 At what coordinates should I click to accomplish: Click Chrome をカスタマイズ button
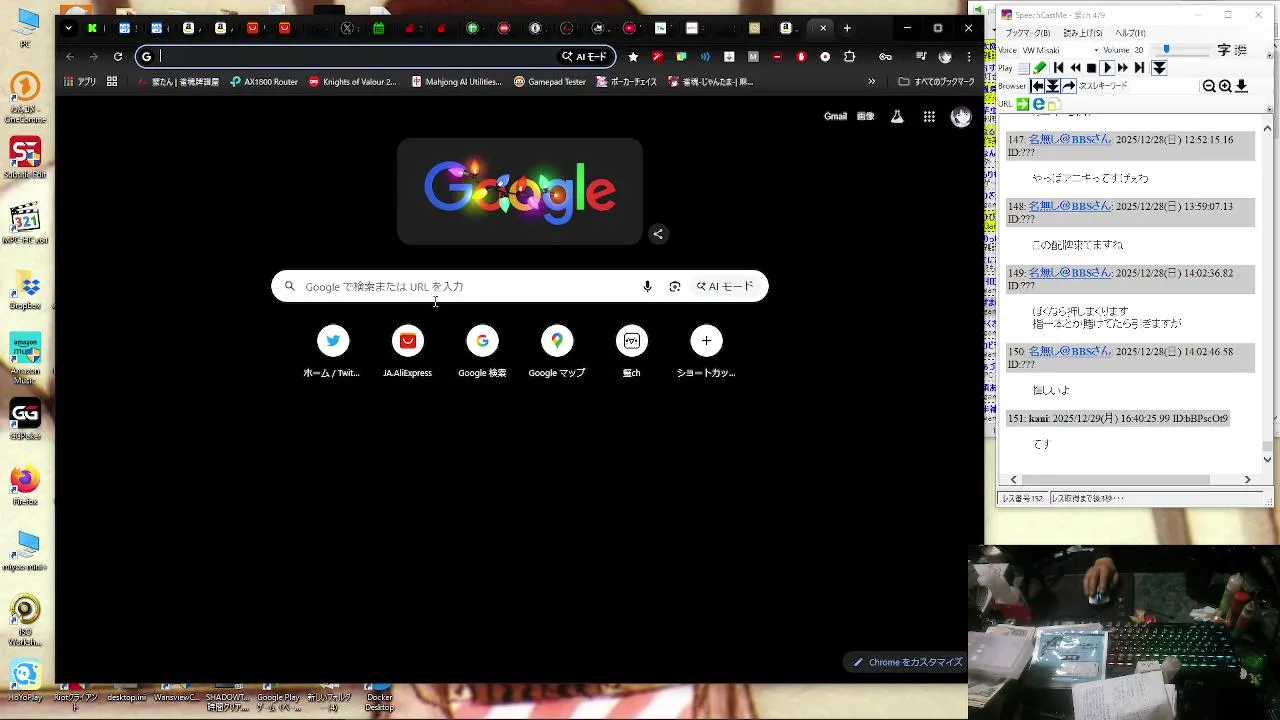[908, 662]
